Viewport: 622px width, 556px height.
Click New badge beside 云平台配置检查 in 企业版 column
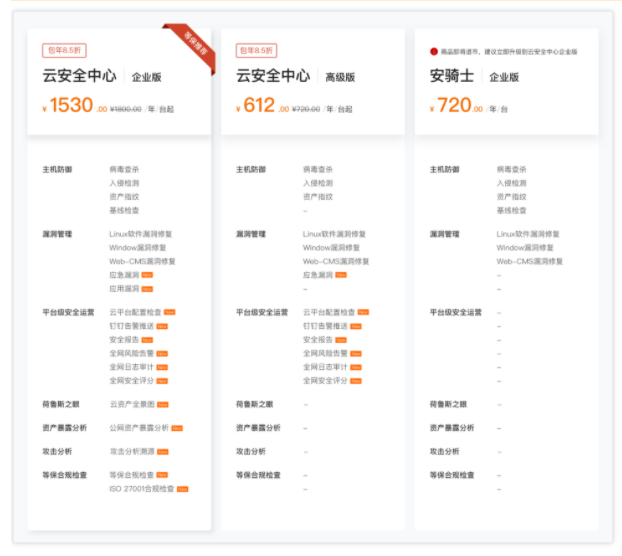tap(170, 312)
